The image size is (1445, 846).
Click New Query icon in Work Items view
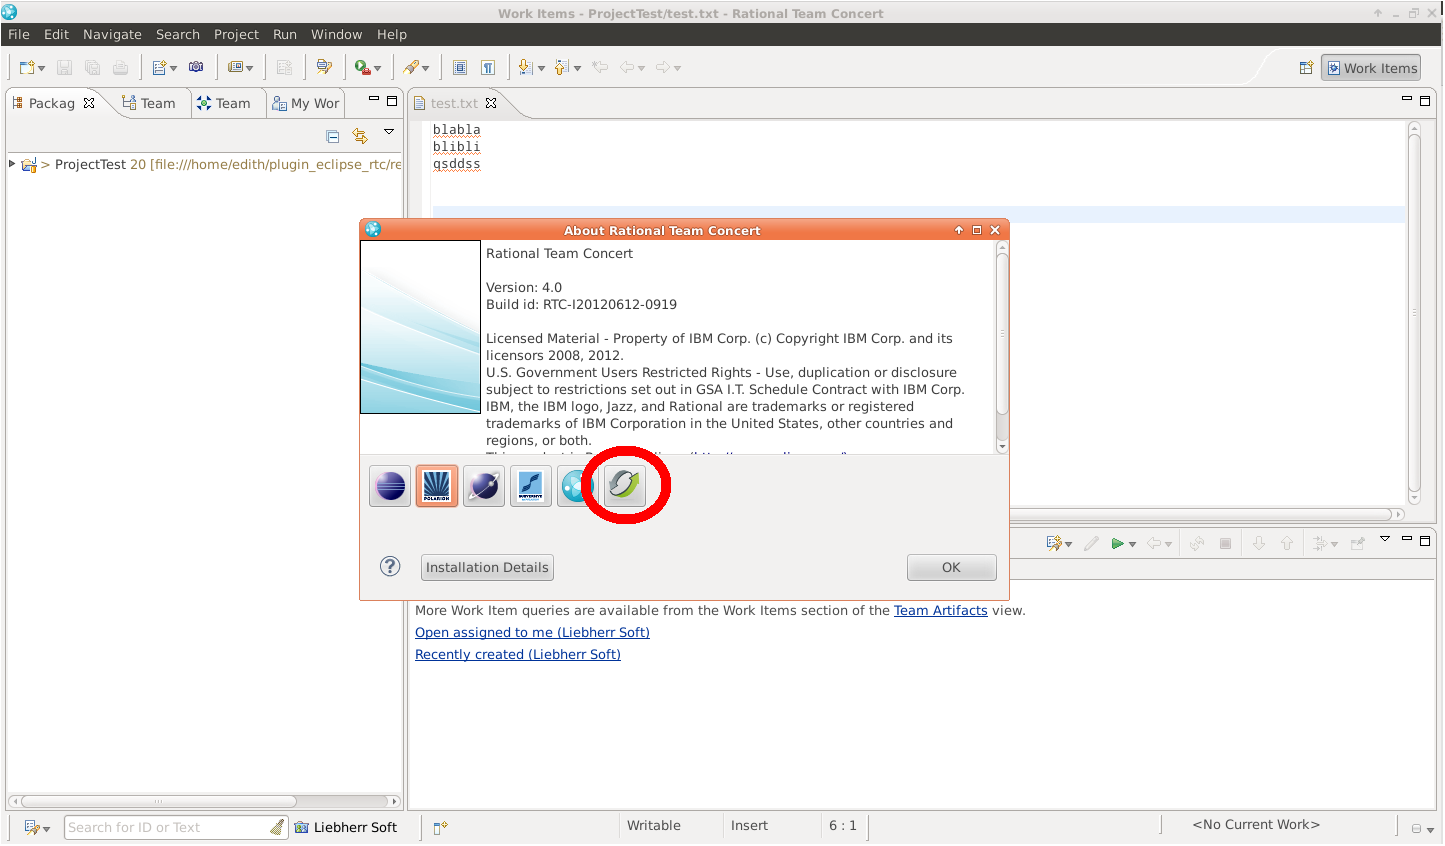click(x=1054, y=544)
